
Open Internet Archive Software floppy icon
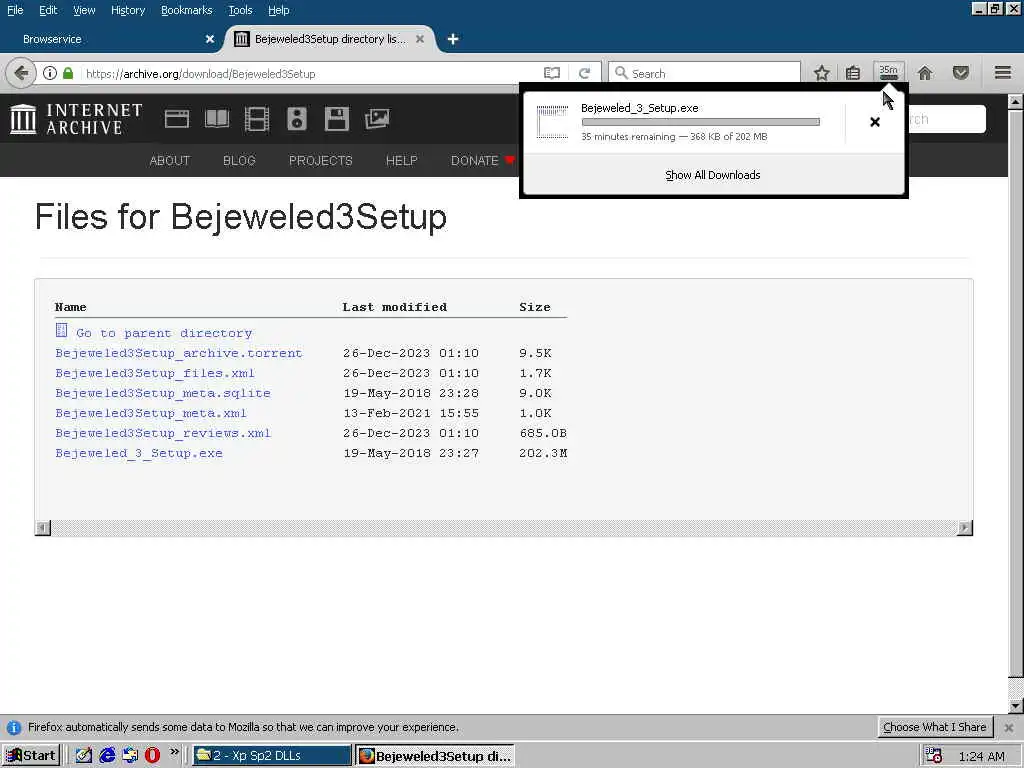click(x=336, y=119)
